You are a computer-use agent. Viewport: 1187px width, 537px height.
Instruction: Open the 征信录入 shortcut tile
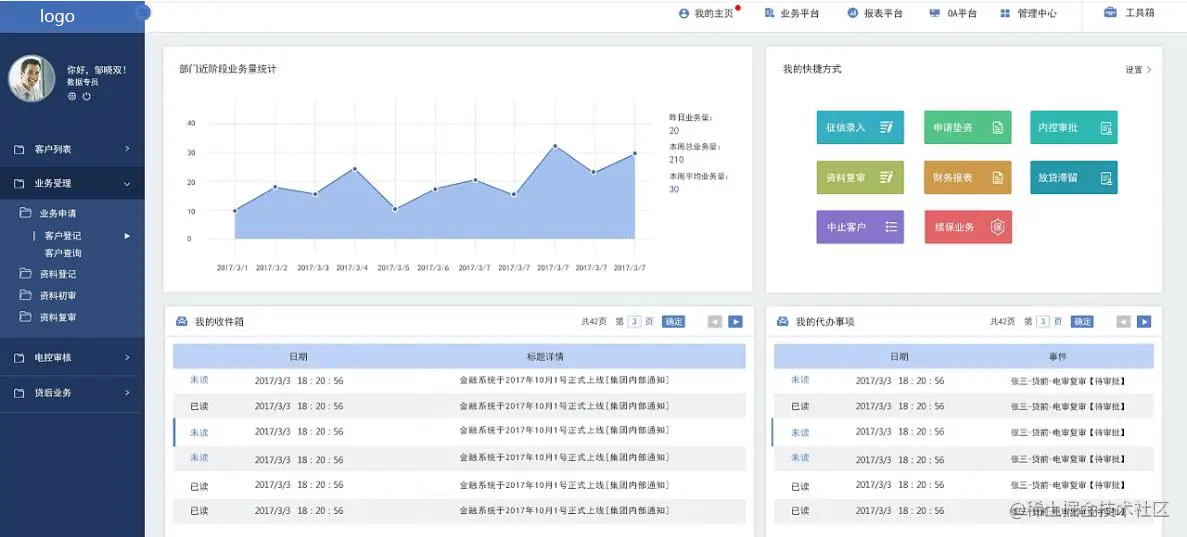(x=860, y=127)
